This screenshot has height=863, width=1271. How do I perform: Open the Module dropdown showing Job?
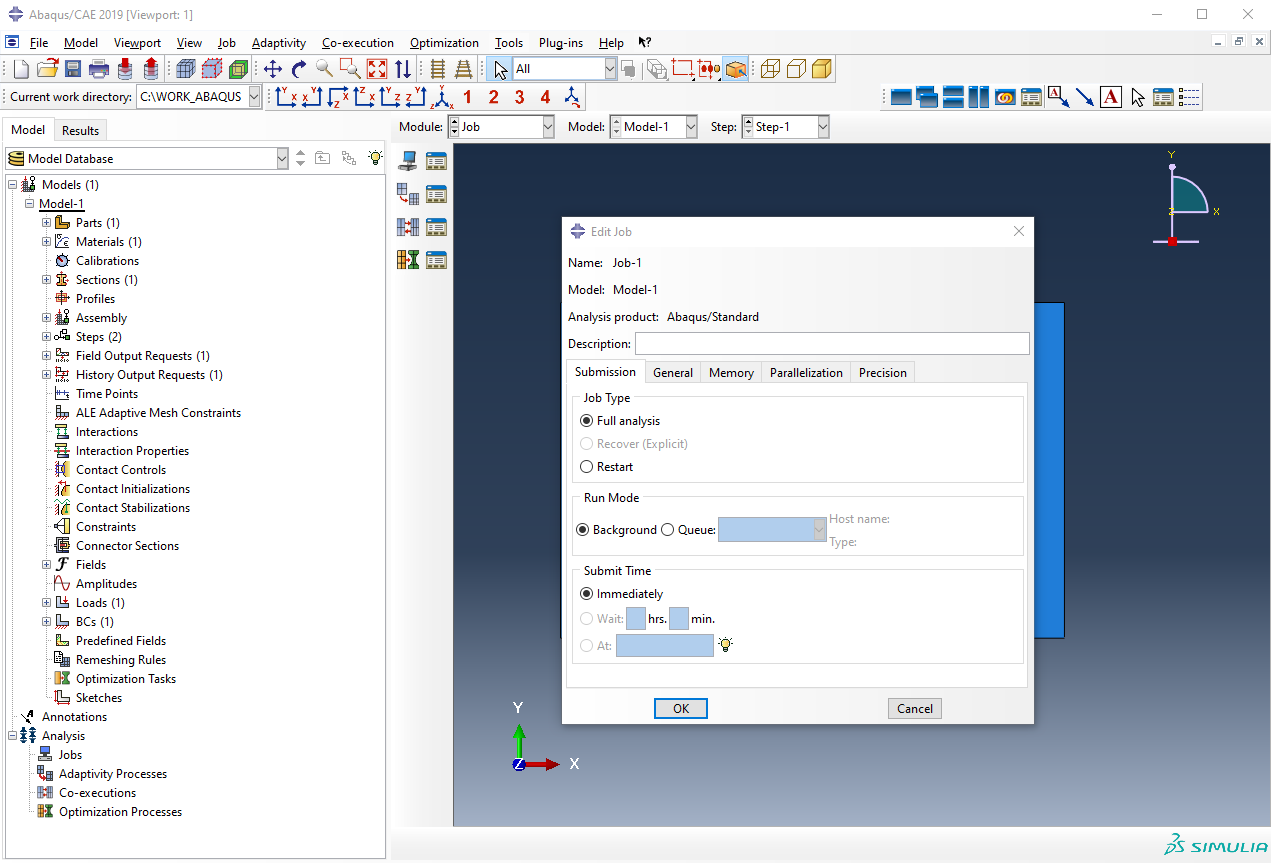(x=501, y=127)
